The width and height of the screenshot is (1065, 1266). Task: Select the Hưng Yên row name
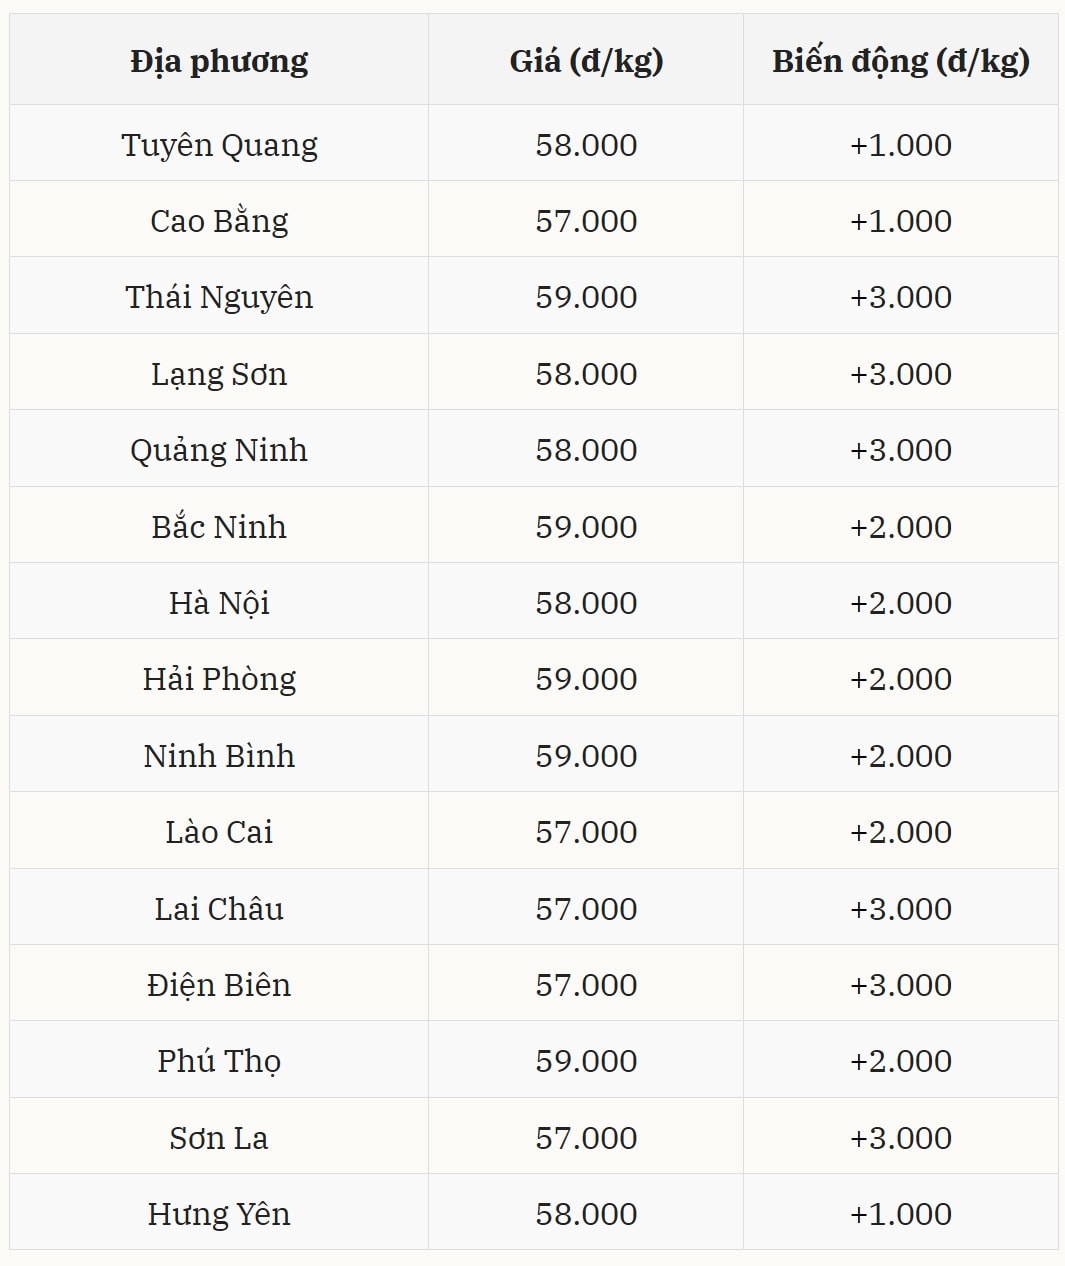[219, 1214]
